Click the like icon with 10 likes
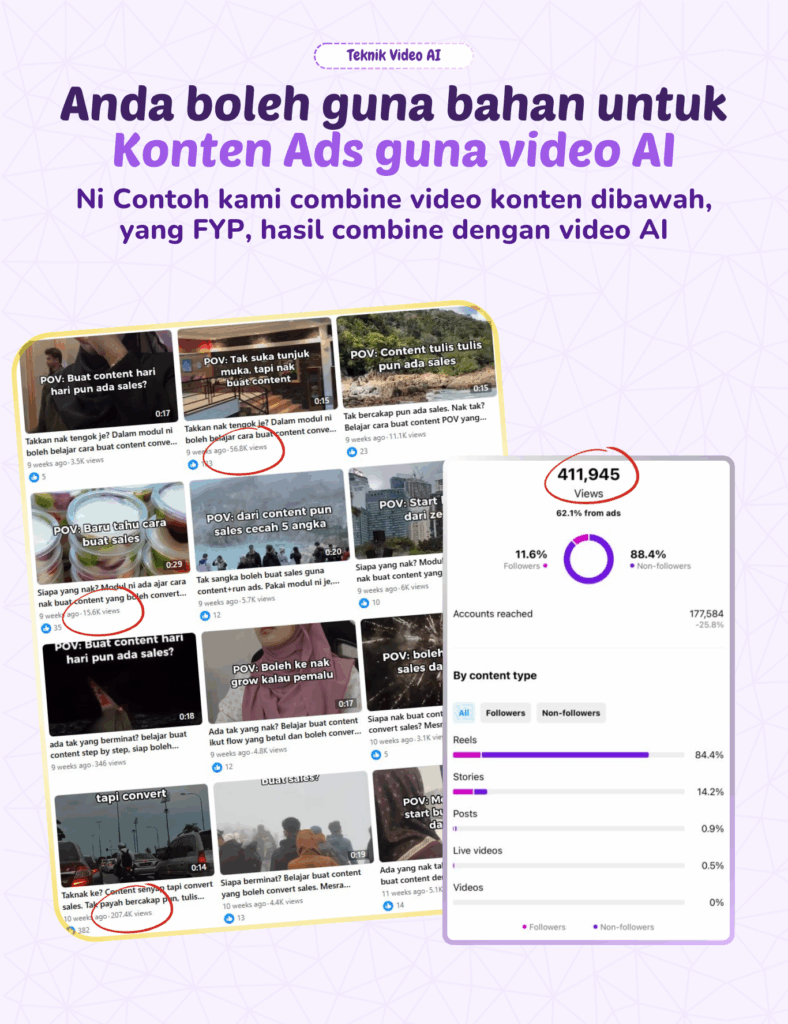The height and width of the screenshot is (1024, 788). [x=363, y=603]
